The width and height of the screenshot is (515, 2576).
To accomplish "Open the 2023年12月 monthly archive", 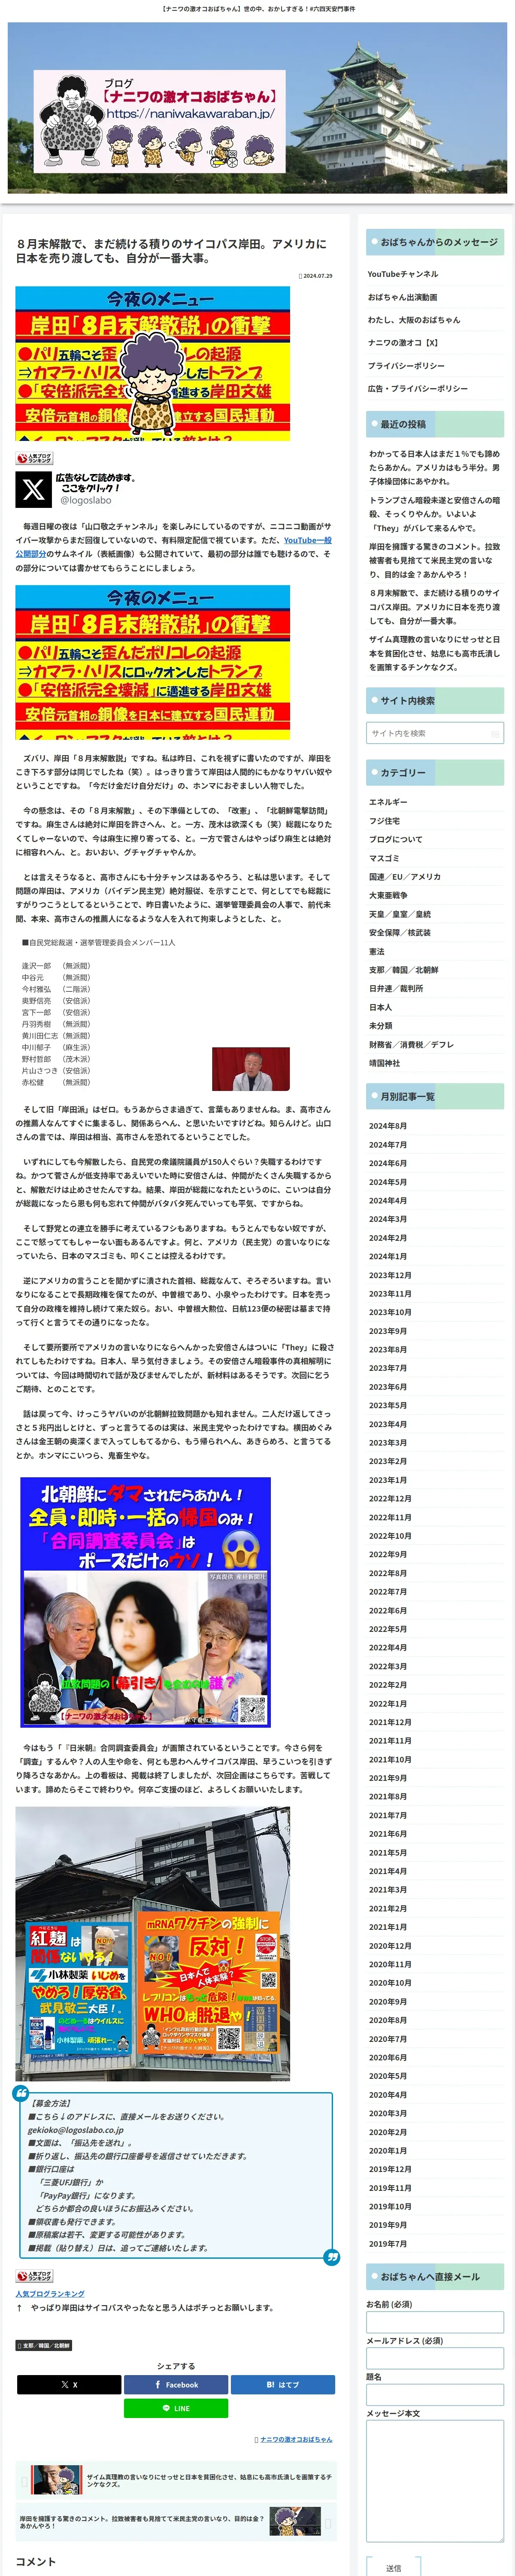I will point(390,1275).
